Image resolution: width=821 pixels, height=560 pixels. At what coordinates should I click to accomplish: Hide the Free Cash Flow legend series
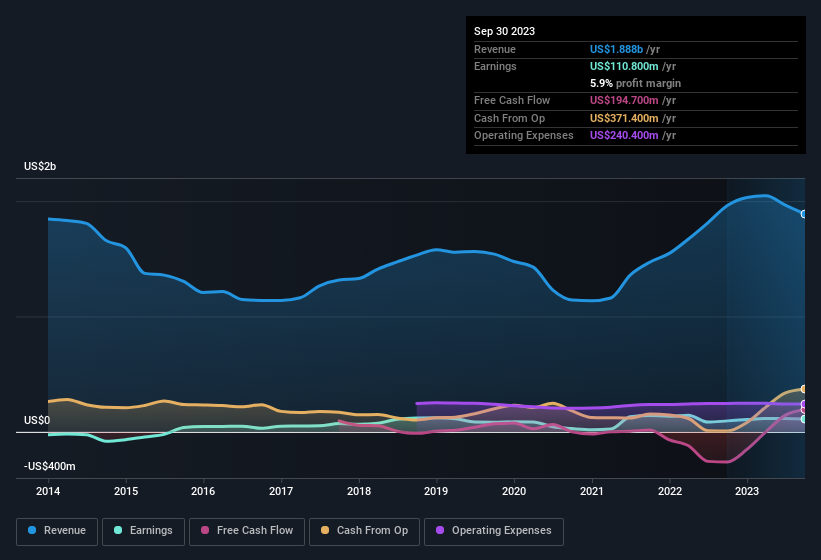click(x=246, y=530)
